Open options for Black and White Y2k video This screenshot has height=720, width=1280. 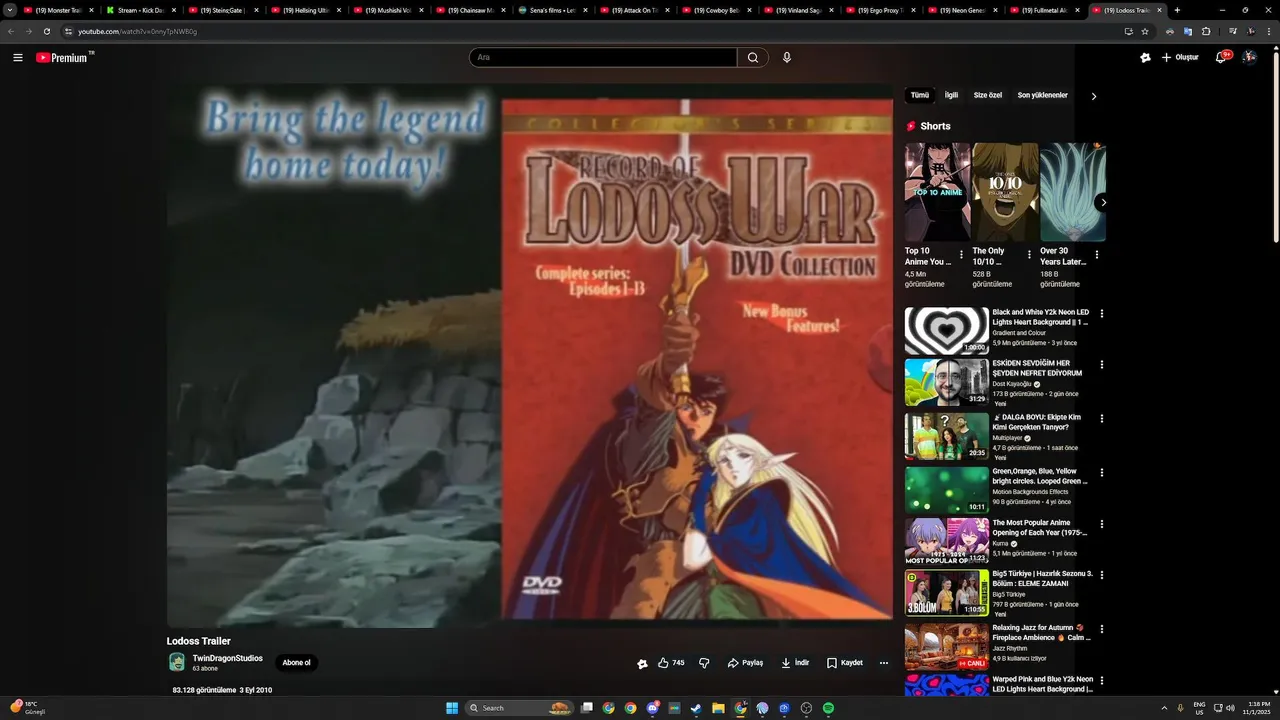coord(1102,314)
